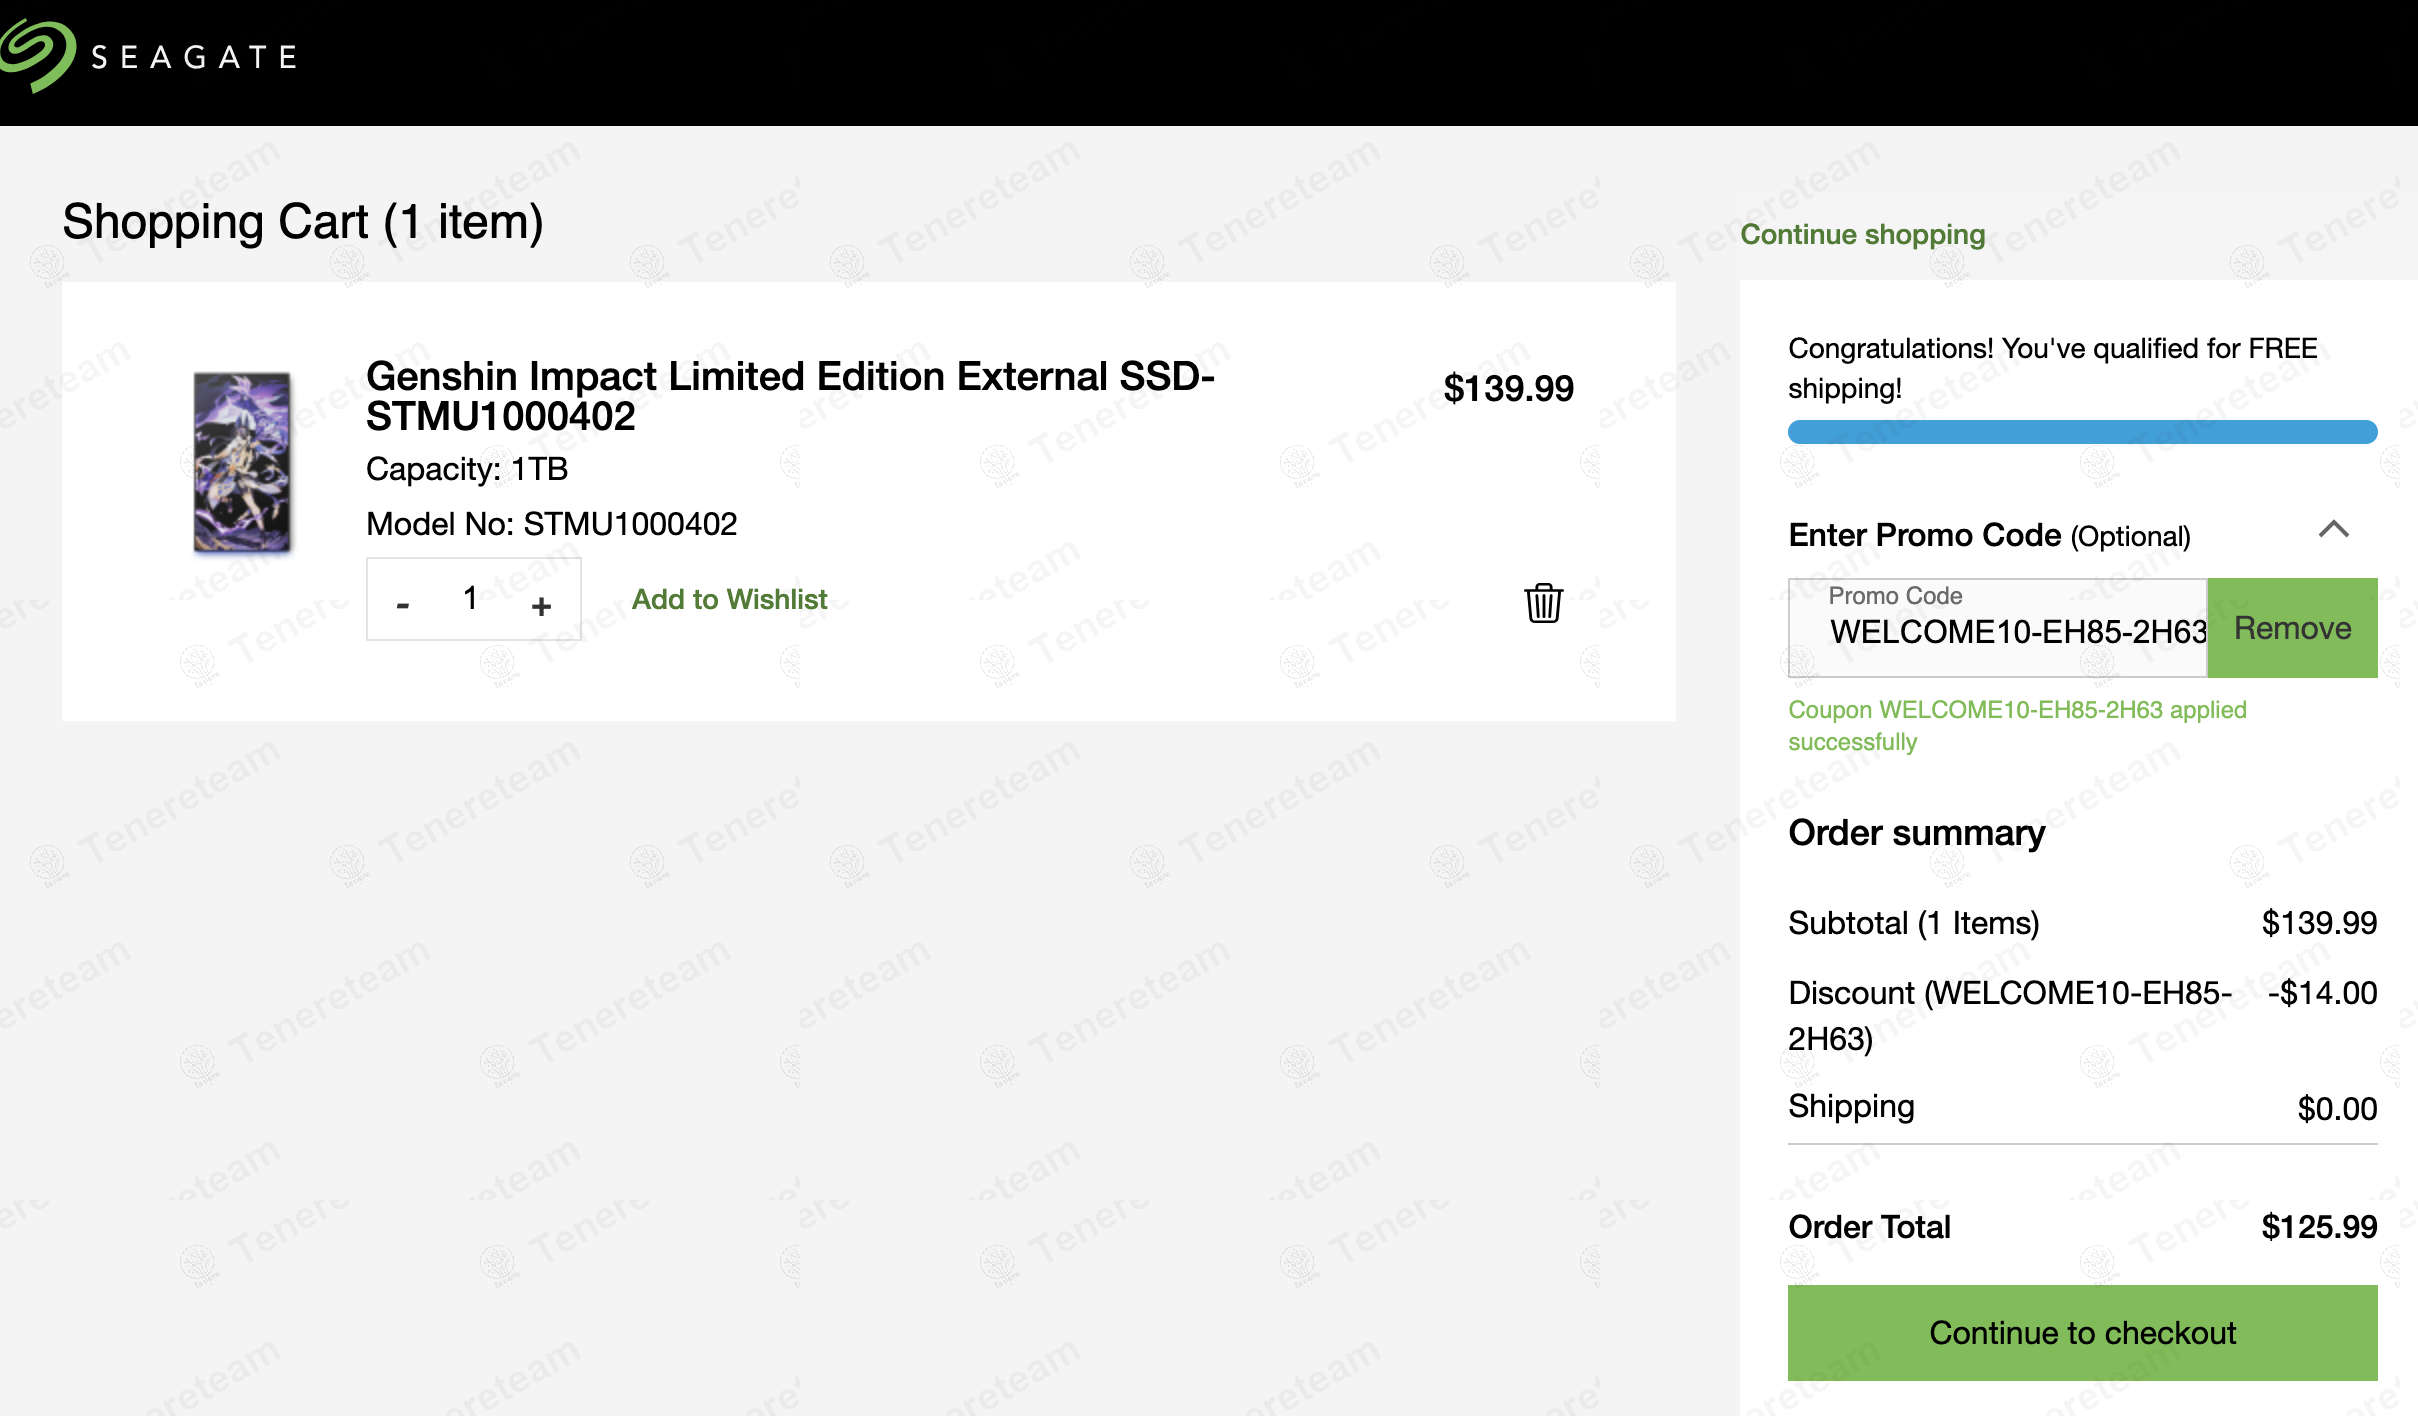Follow the Continue shopping link
The image size is (2418, 1416).
coord(1862,234)
